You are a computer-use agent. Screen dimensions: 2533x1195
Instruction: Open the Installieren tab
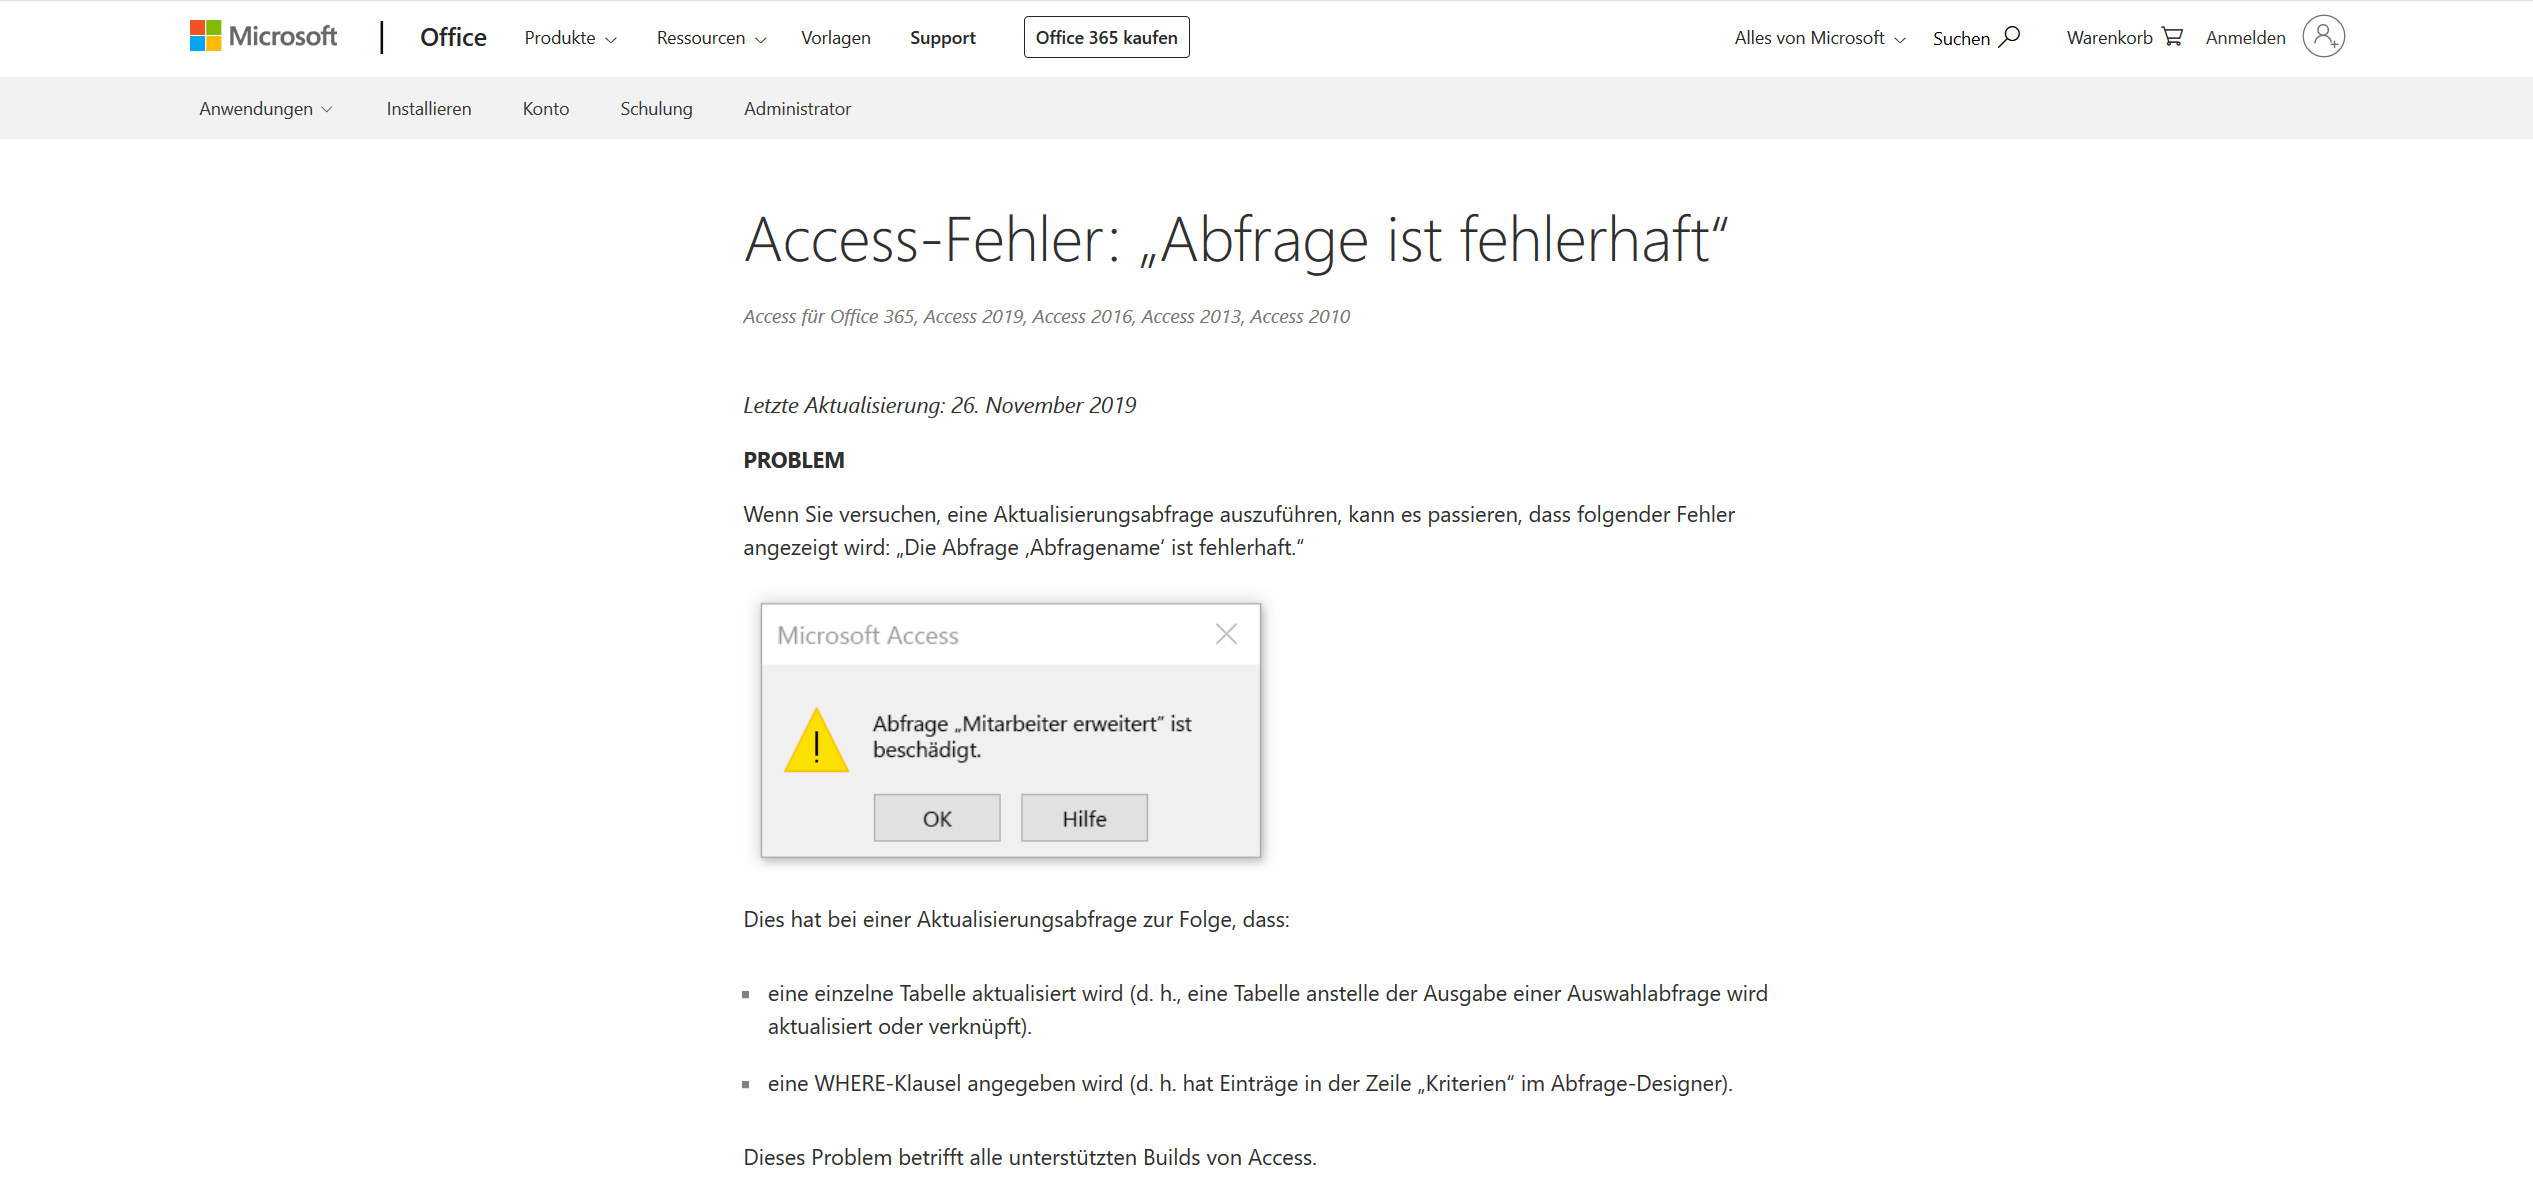tap(428, 108)
